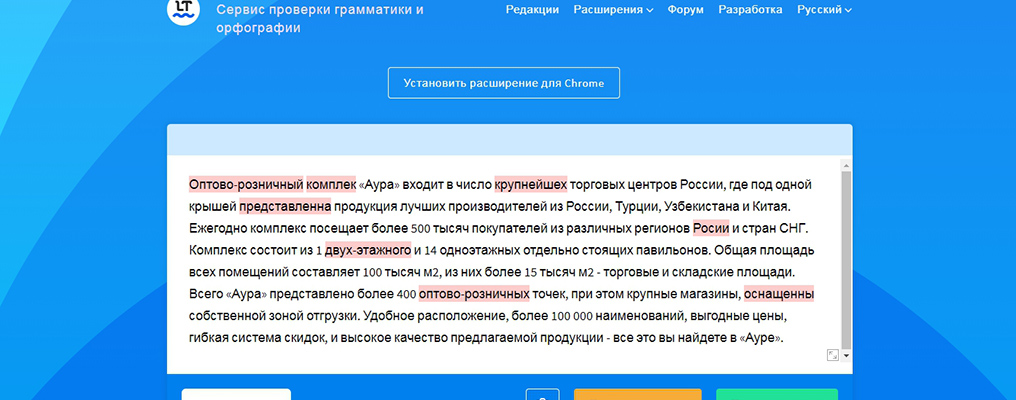Click the highlighted word представленна
The height and width of the screenshot is (400, 1016).
coord(285,207)
